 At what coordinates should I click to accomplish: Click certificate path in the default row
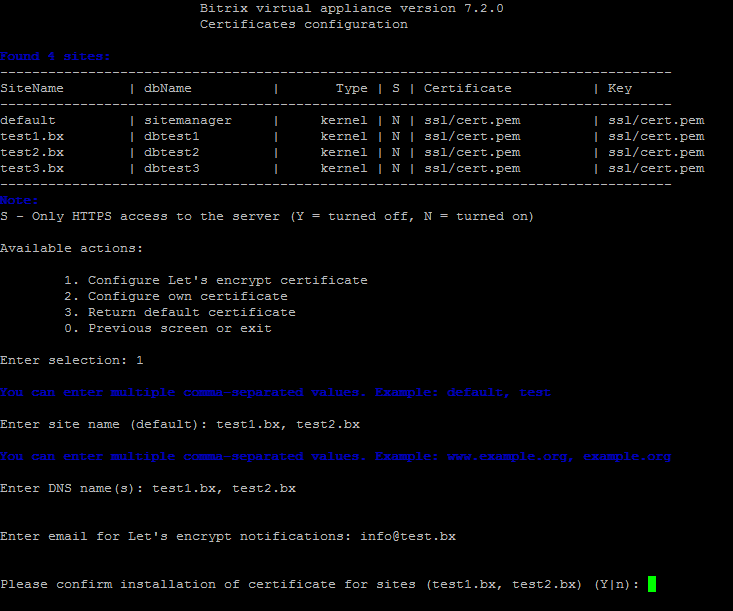[472, 121]
